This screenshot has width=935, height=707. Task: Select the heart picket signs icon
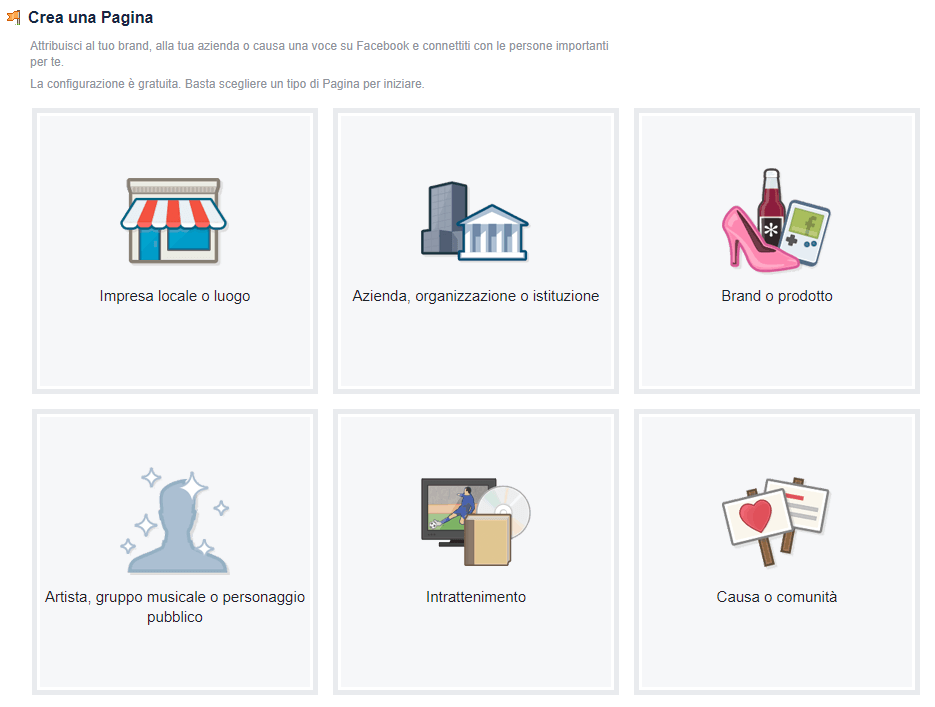775,522
